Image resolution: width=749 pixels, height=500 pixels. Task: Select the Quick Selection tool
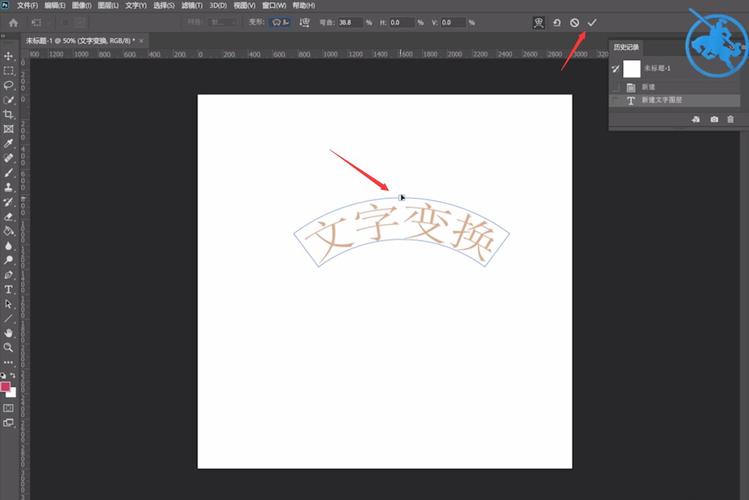[x=9, y=100]
